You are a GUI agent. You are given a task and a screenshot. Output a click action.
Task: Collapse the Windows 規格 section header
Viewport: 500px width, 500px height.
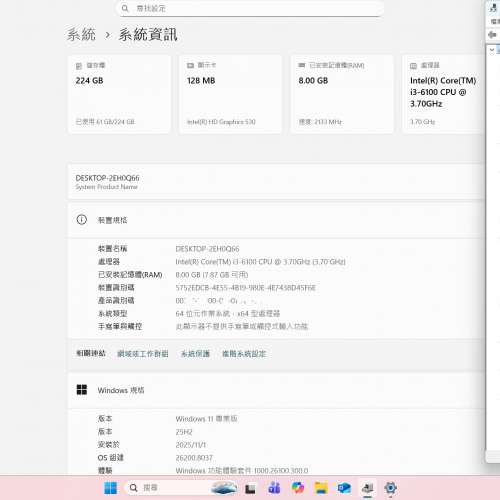pos(276,390)
